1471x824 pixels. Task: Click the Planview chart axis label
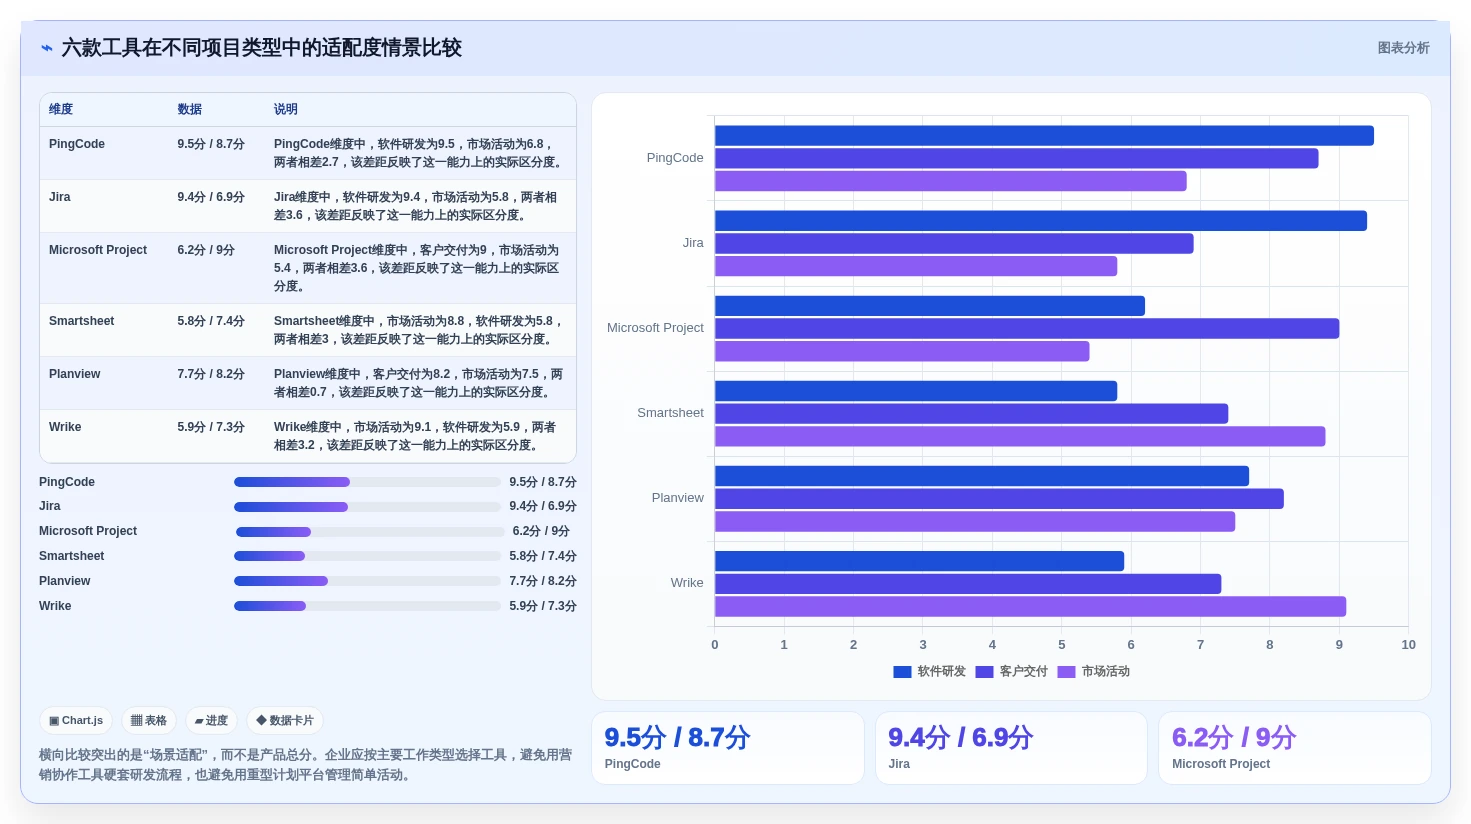(678, 498)
